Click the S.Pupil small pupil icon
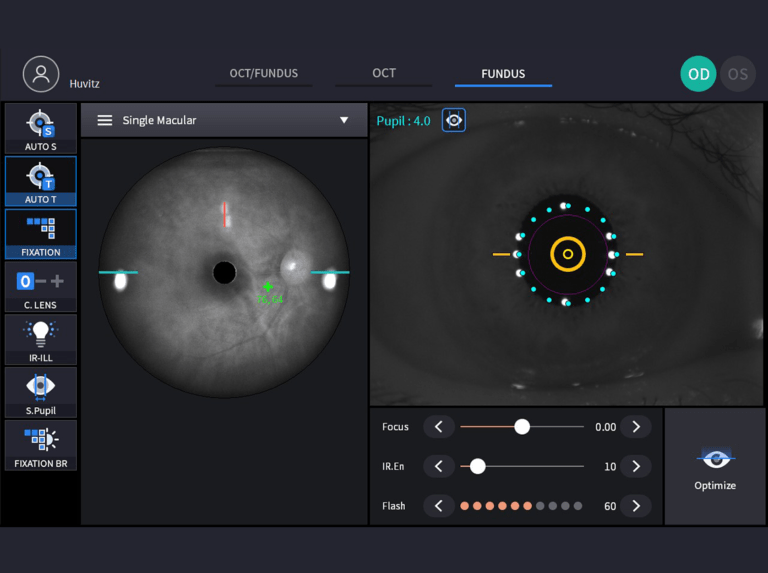The image size is (768, 573). [x=40, y=392]
